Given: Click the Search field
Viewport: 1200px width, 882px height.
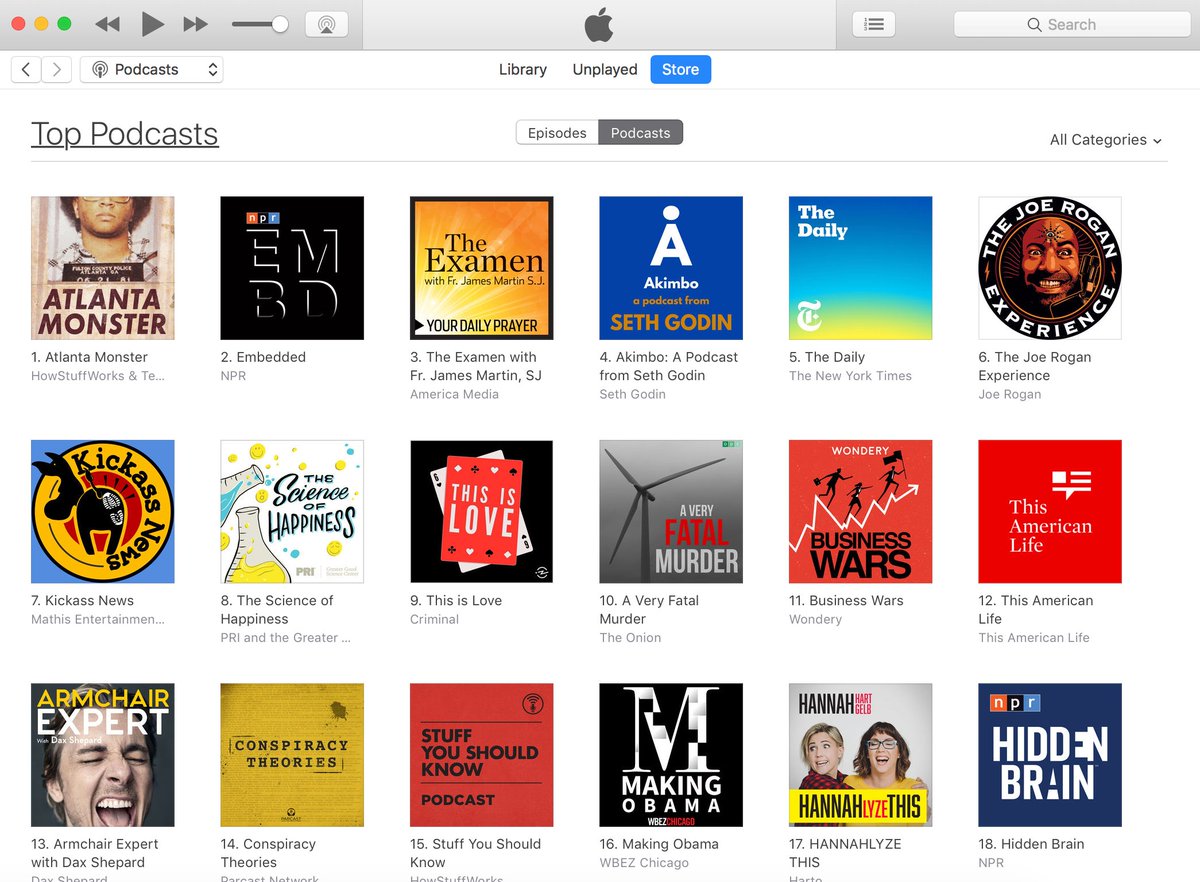Looking at the screenshot, I should (x=1072, y=24).
